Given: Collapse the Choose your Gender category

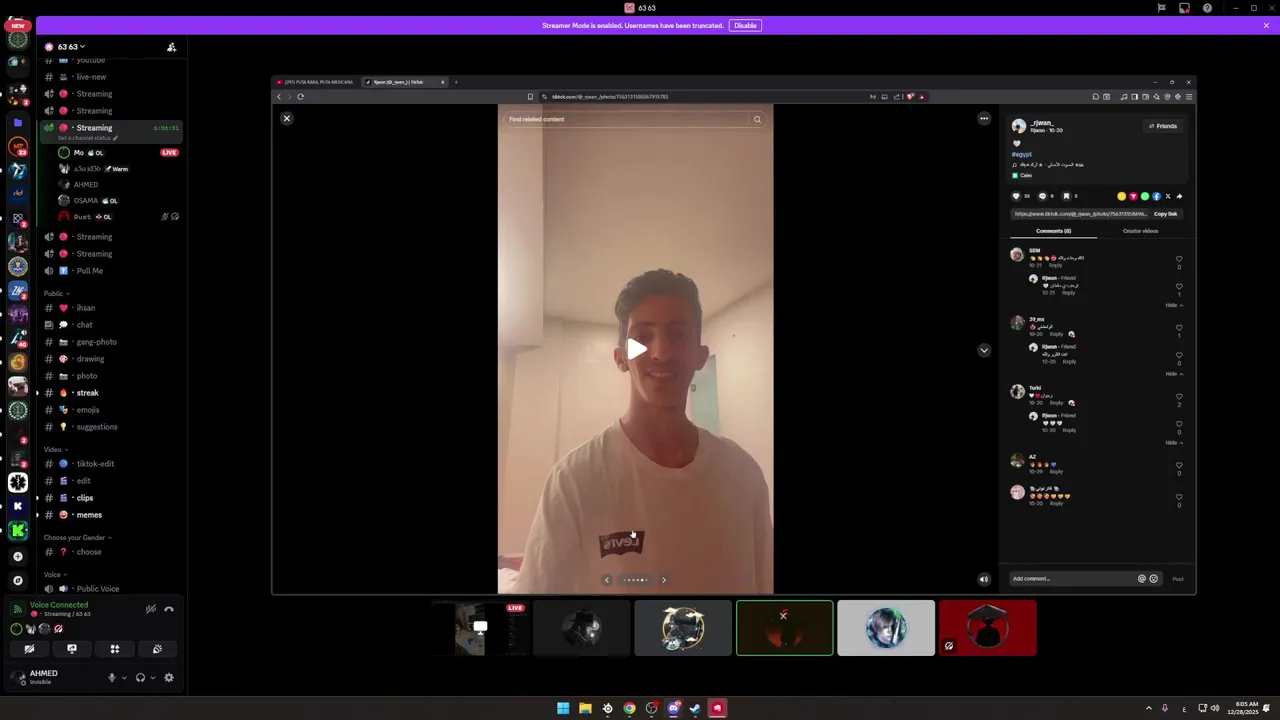Looking at the screenshot, I should (78, 538).
